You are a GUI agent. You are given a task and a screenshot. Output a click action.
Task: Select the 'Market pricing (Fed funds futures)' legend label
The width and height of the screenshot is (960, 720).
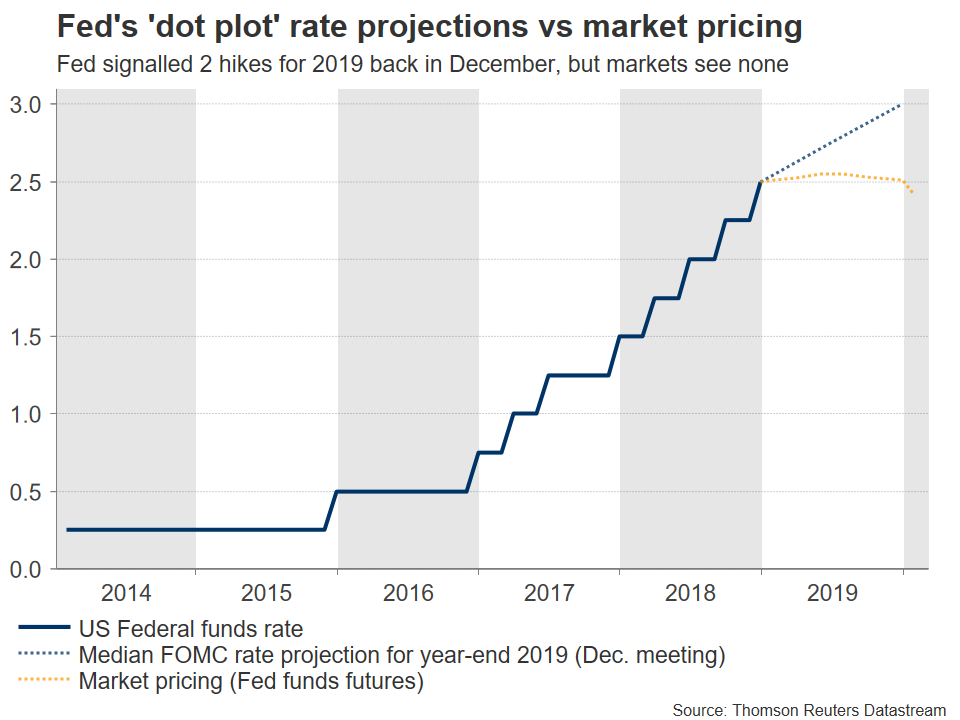250,683
